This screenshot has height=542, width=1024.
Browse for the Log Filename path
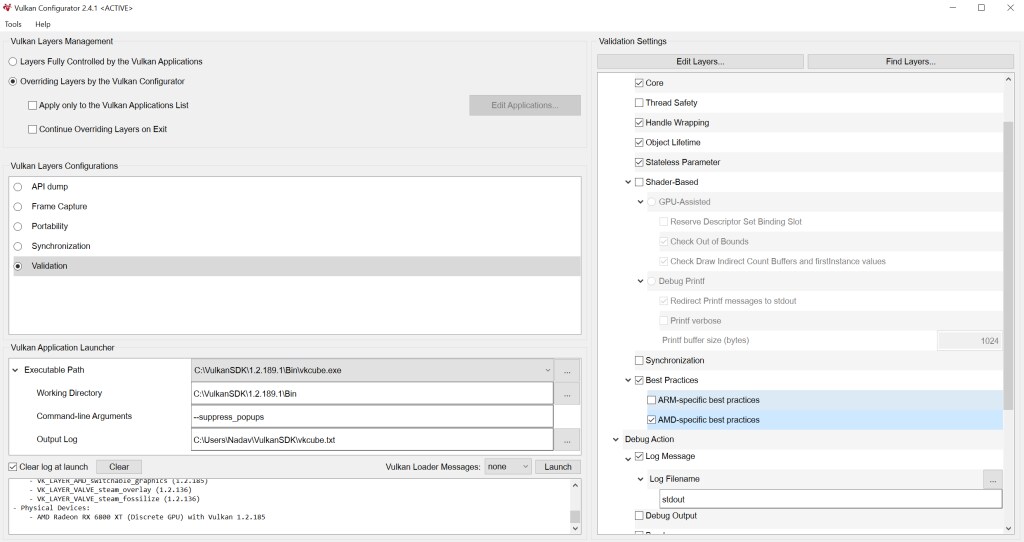tap(991, 479)
